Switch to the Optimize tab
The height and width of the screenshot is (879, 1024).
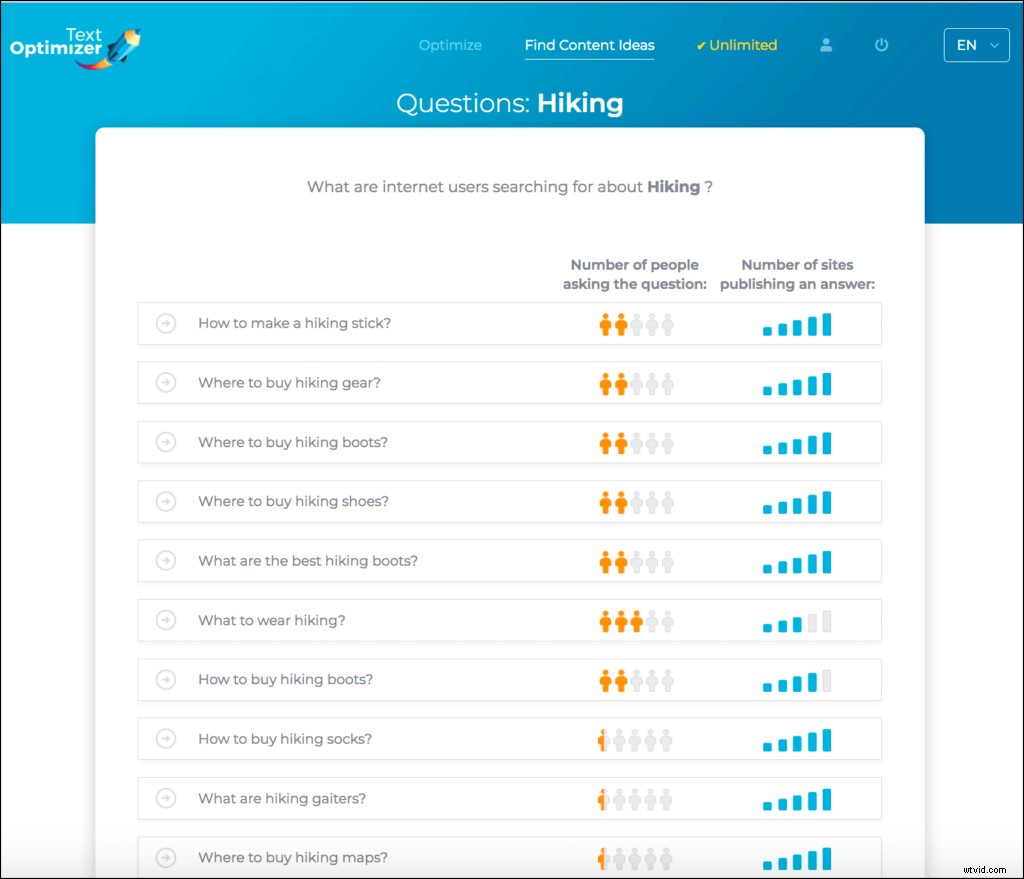[x=450, y=45]
